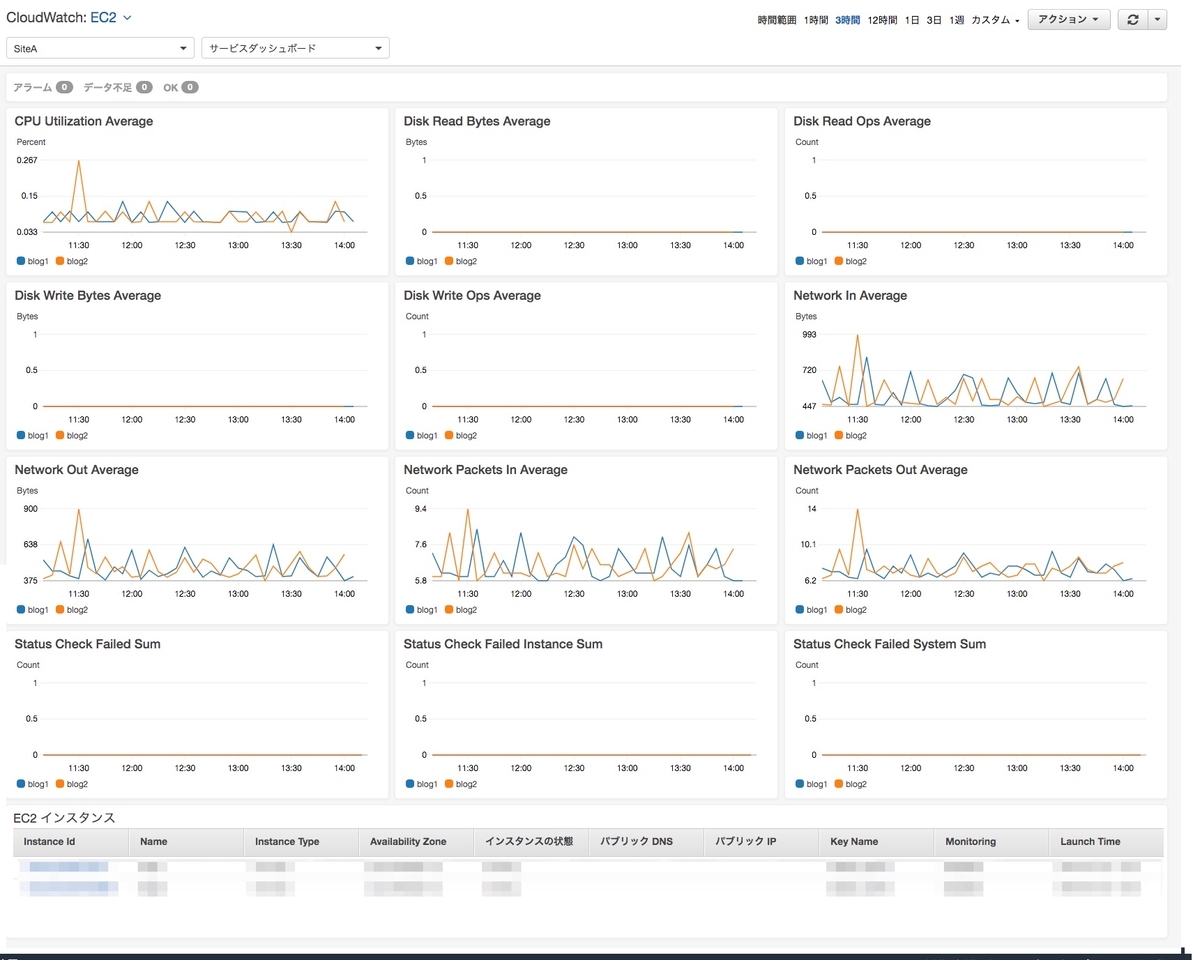
Task: Click the アラーム count badge
Action: click(64, 87)
